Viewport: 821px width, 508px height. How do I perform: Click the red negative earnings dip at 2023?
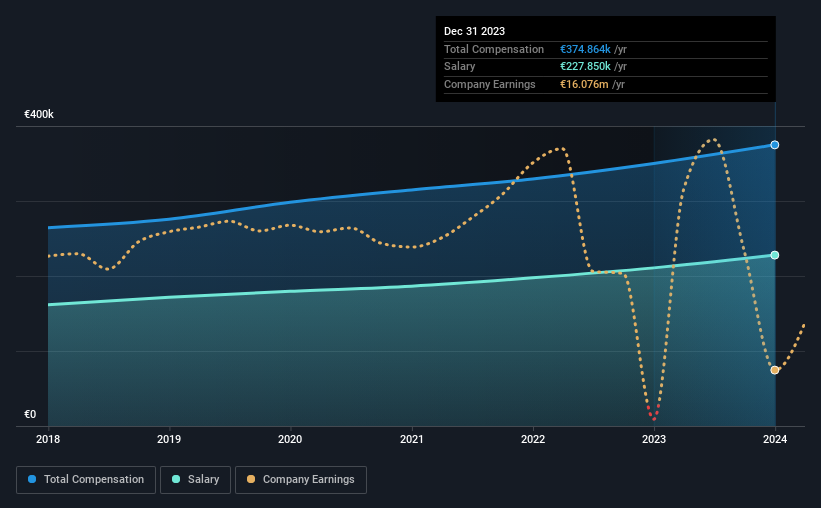653,413
